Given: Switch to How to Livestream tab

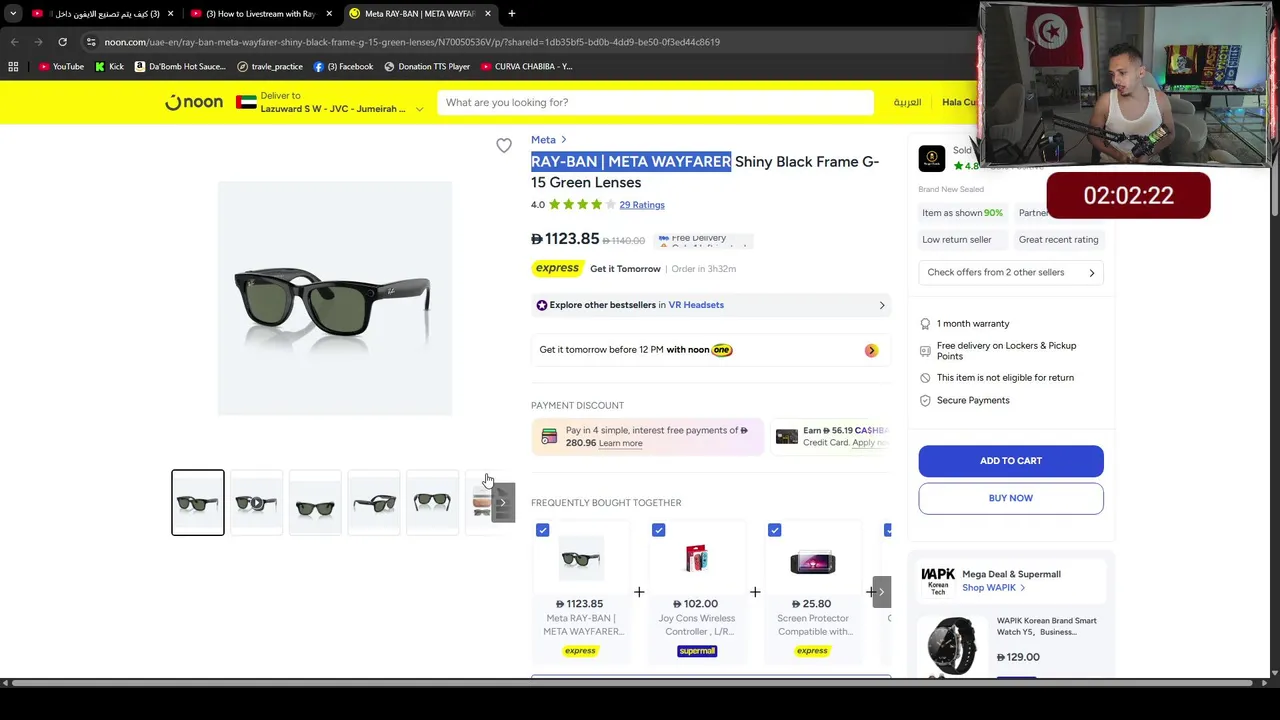Looking at the screenshot, I should [x=261, y=13].
